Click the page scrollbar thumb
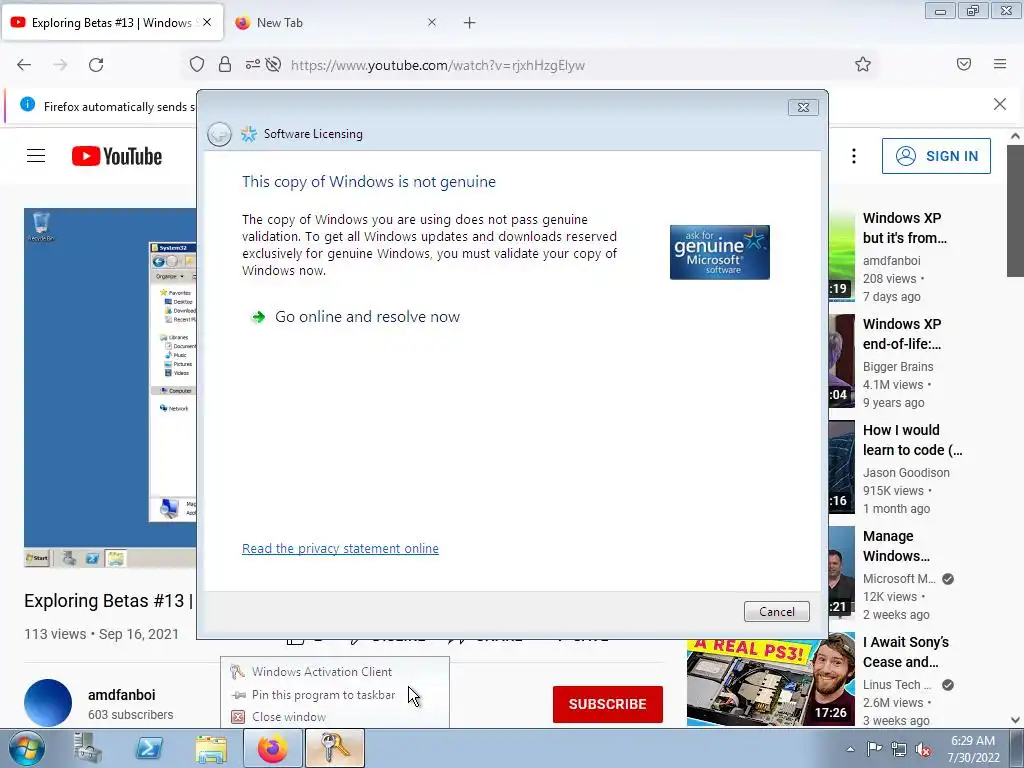 pos(1015,210)
